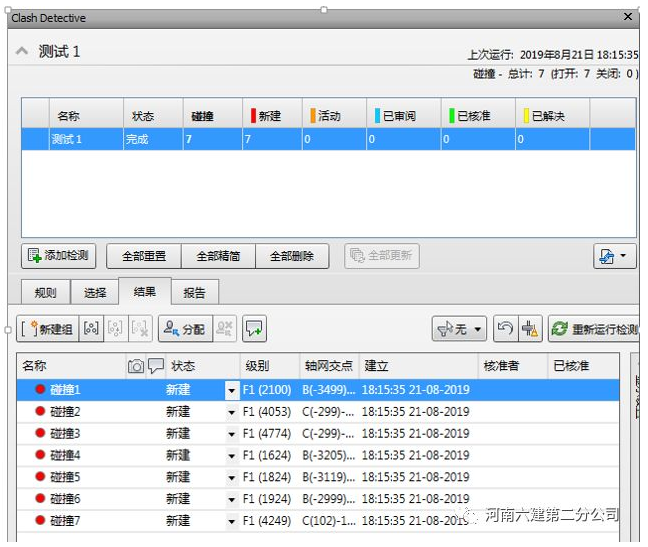This screenshot has height=547, width=648.
Task: Click the comment column header icon
Action: click(156, 366)
